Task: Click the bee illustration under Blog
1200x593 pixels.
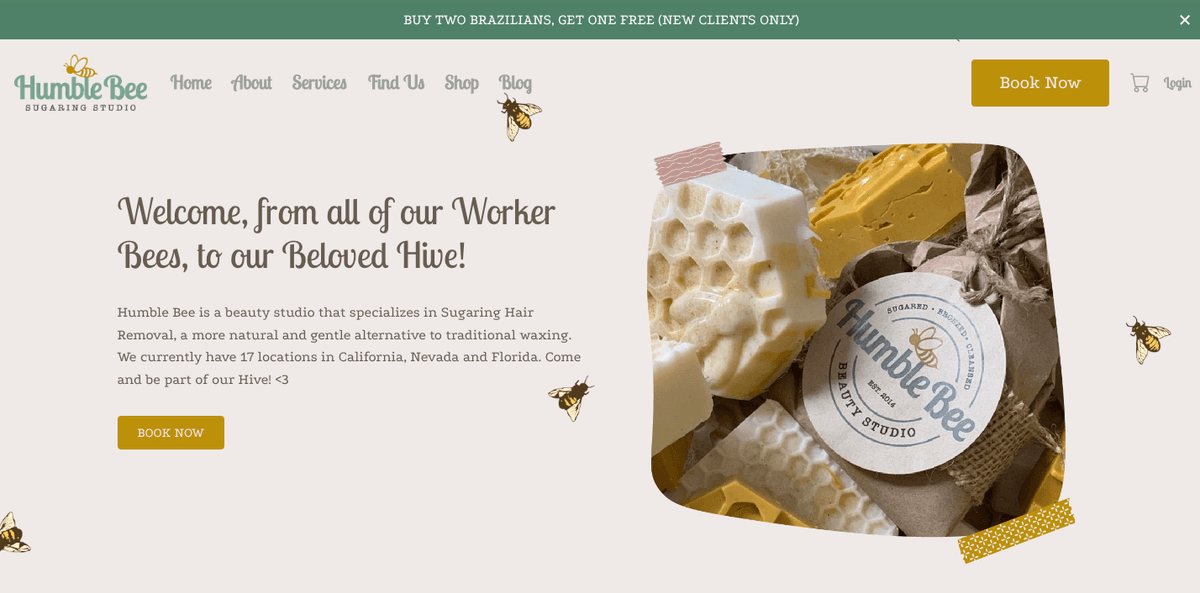Action: 519,117
